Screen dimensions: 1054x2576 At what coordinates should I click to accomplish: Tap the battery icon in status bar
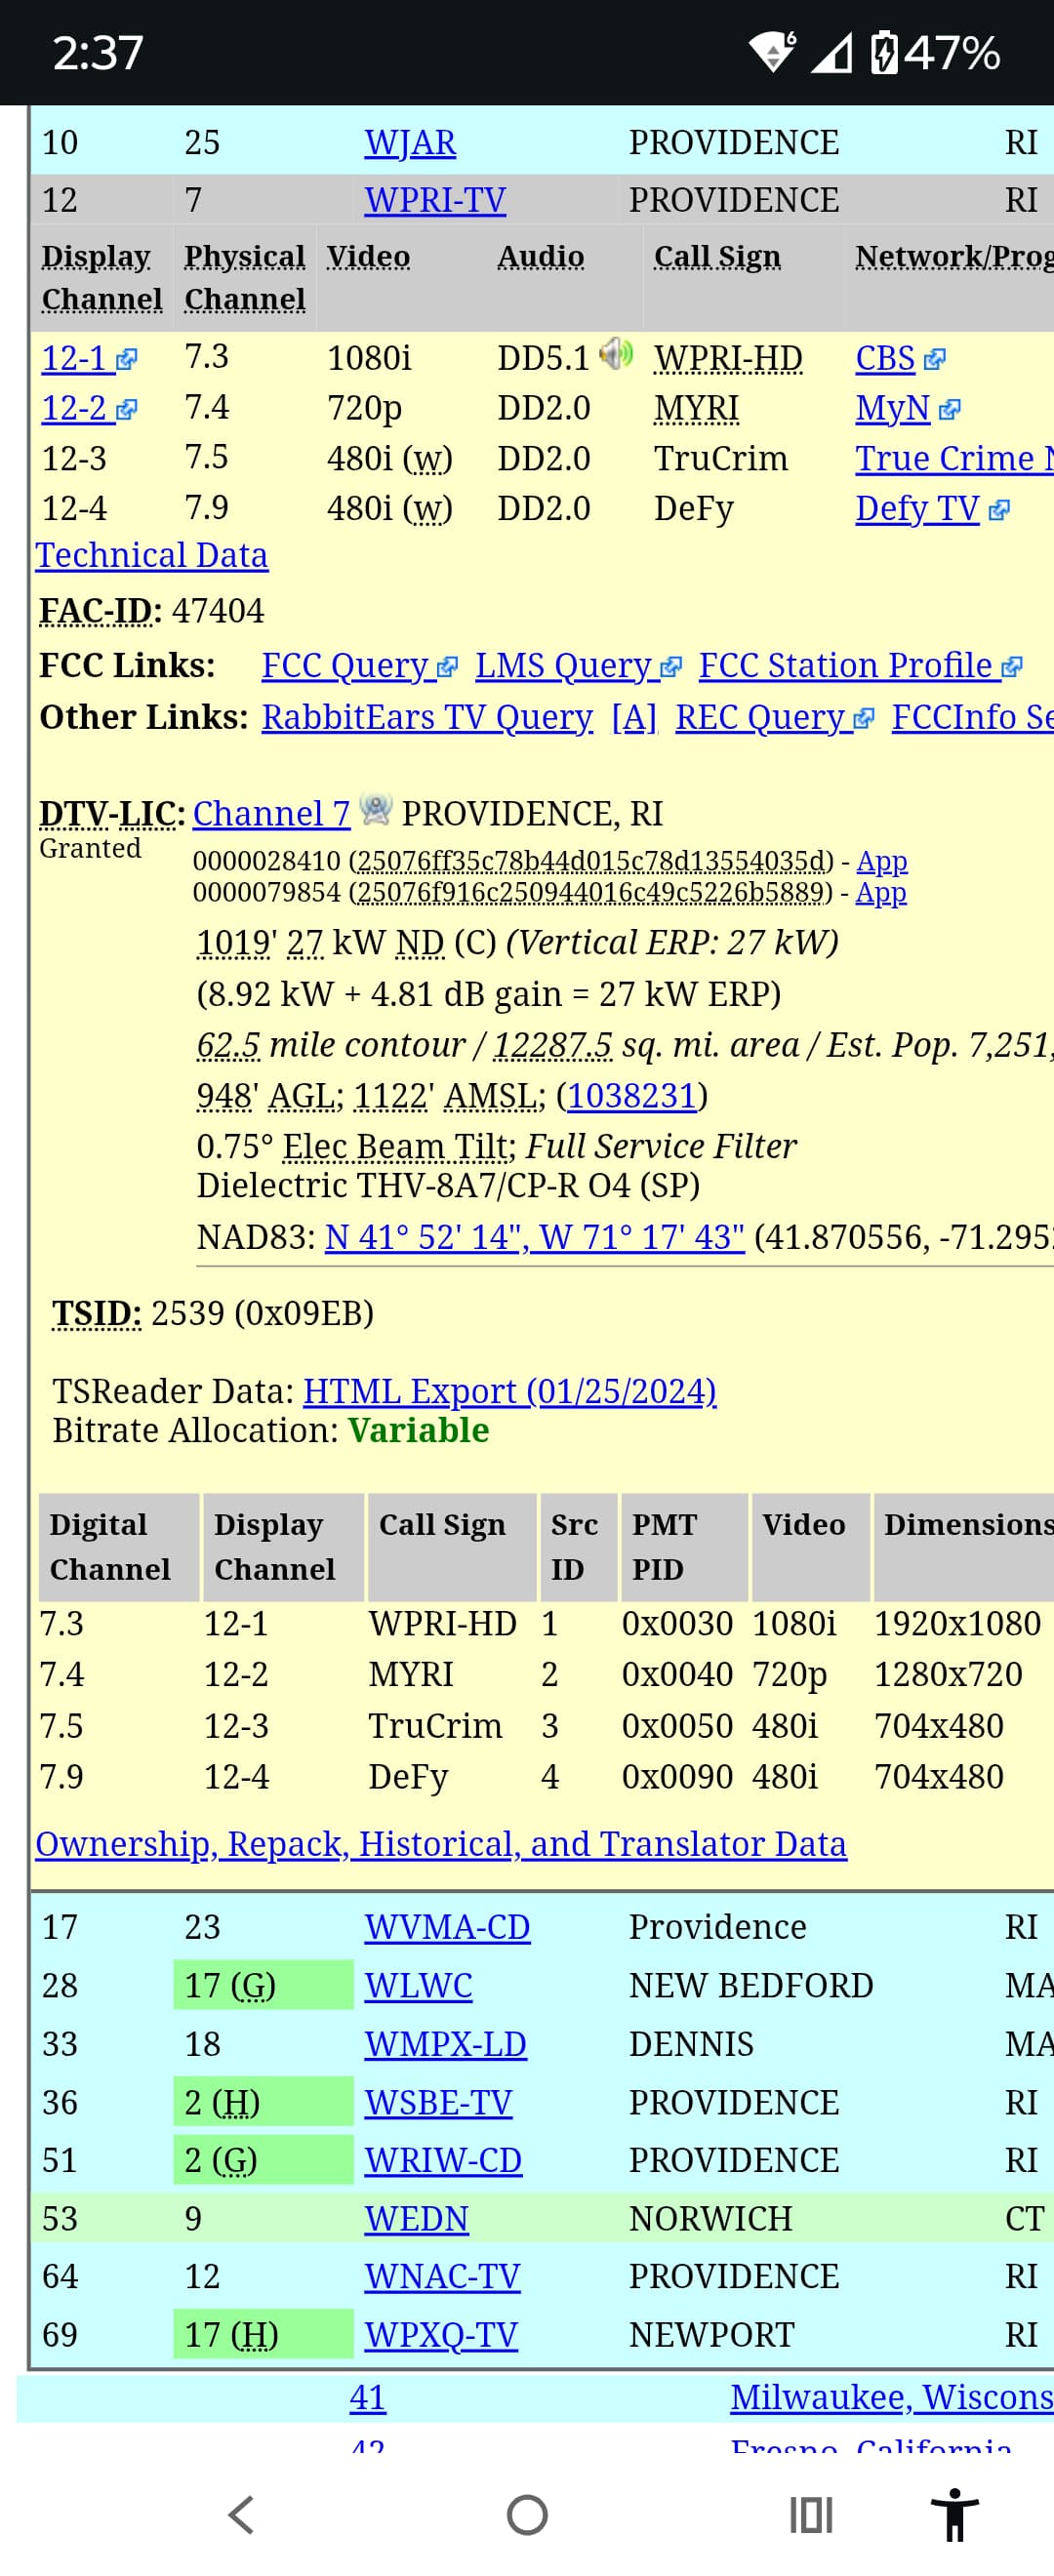[883, 52]
